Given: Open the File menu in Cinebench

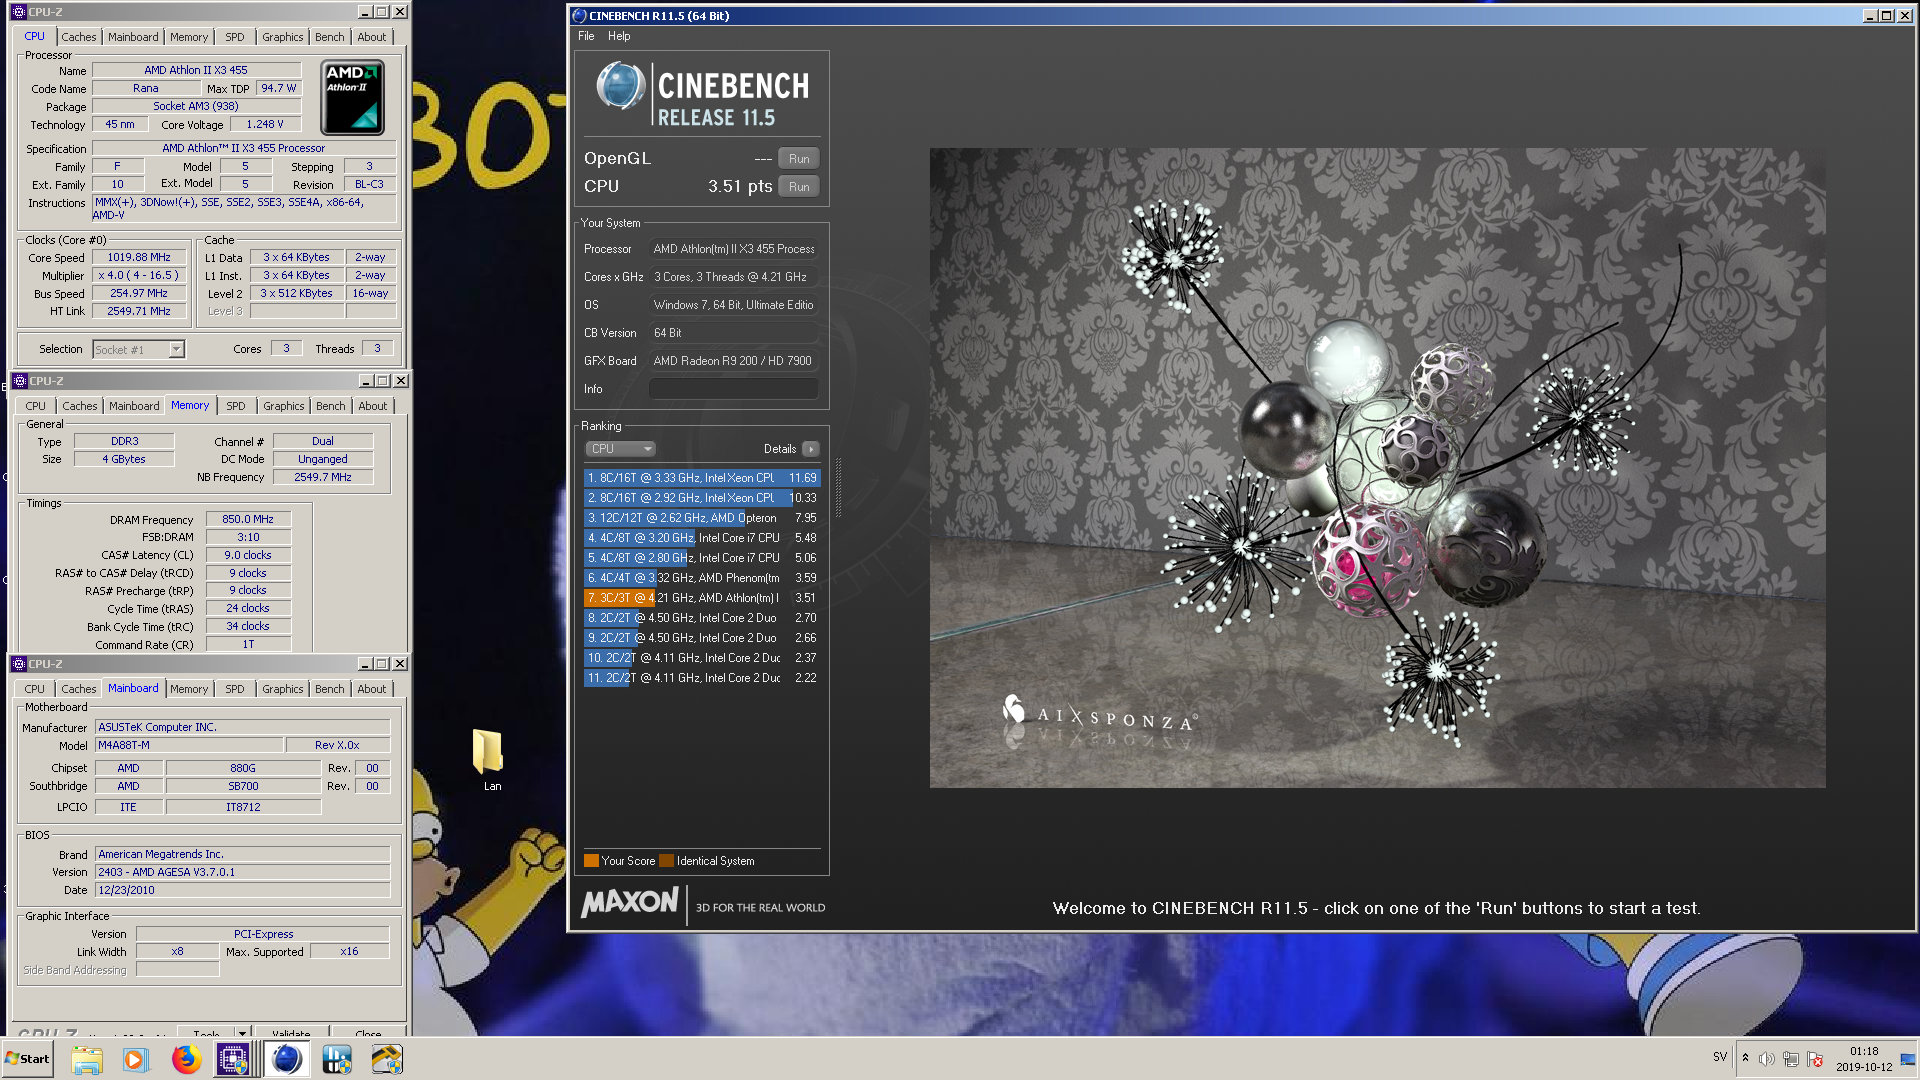Looking at the screenshot, I should tap(586, 36).
